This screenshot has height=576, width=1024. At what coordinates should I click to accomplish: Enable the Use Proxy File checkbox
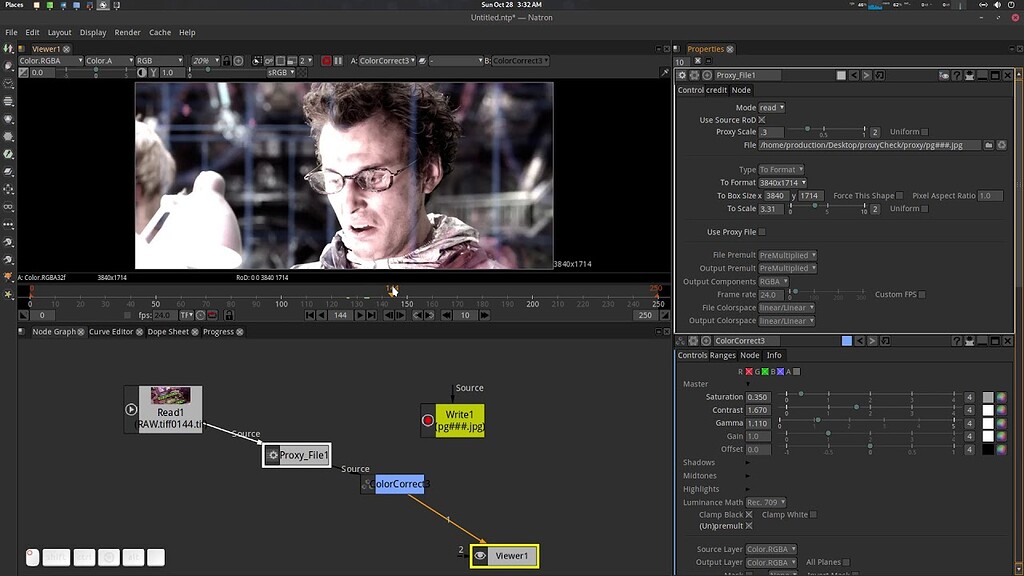762,232
